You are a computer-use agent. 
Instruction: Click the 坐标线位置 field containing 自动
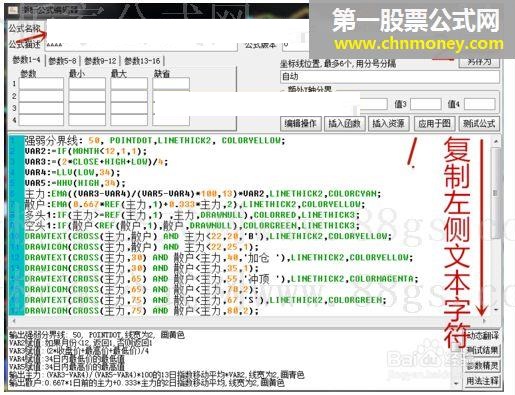pos(390,77)
